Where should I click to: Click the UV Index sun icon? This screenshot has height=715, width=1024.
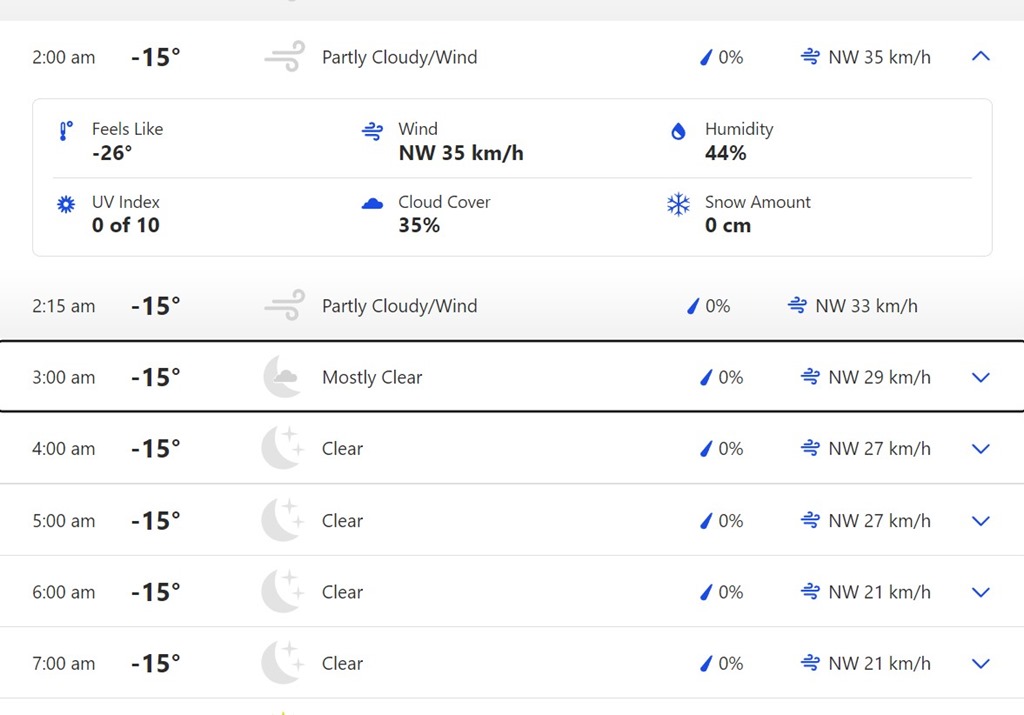coord(66,204)
